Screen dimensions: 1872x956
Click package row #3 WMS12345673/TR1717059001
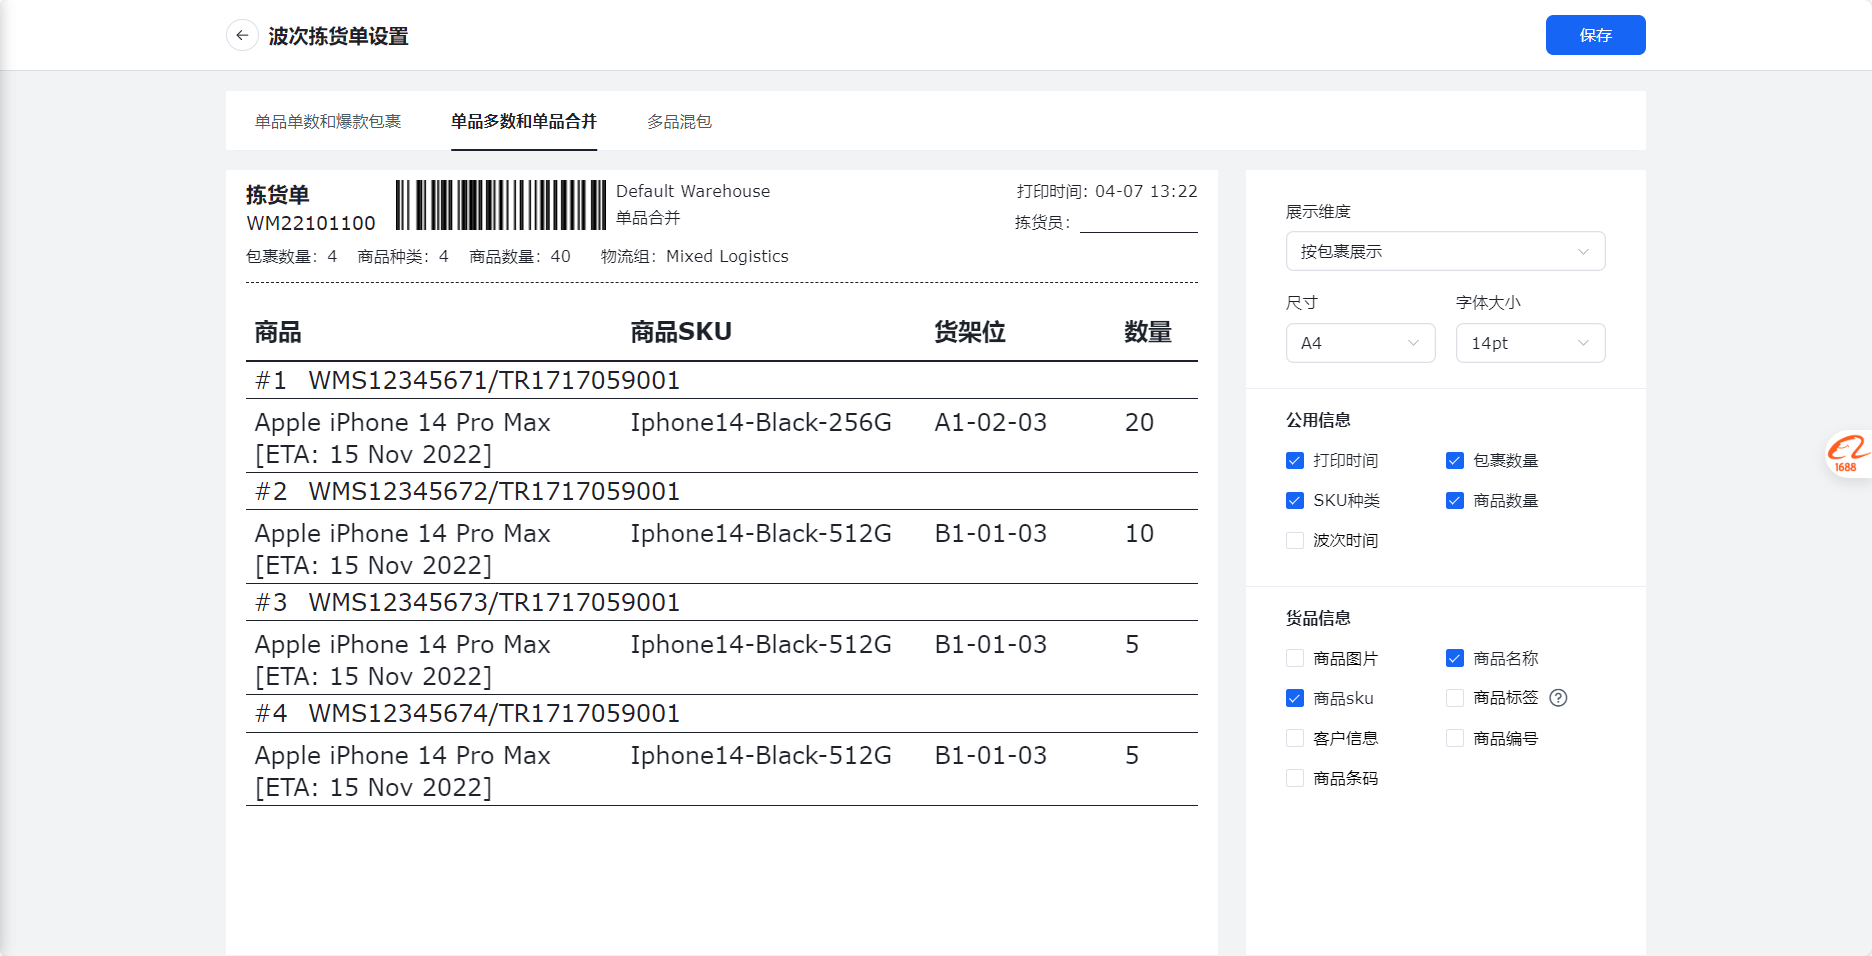[722, 602]
